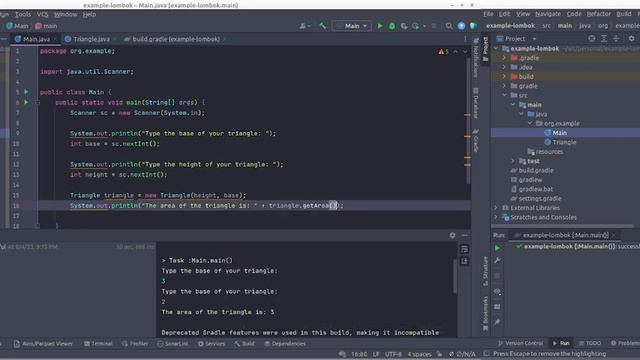Click the green Run button in toolbar

[x=380, y=26]
